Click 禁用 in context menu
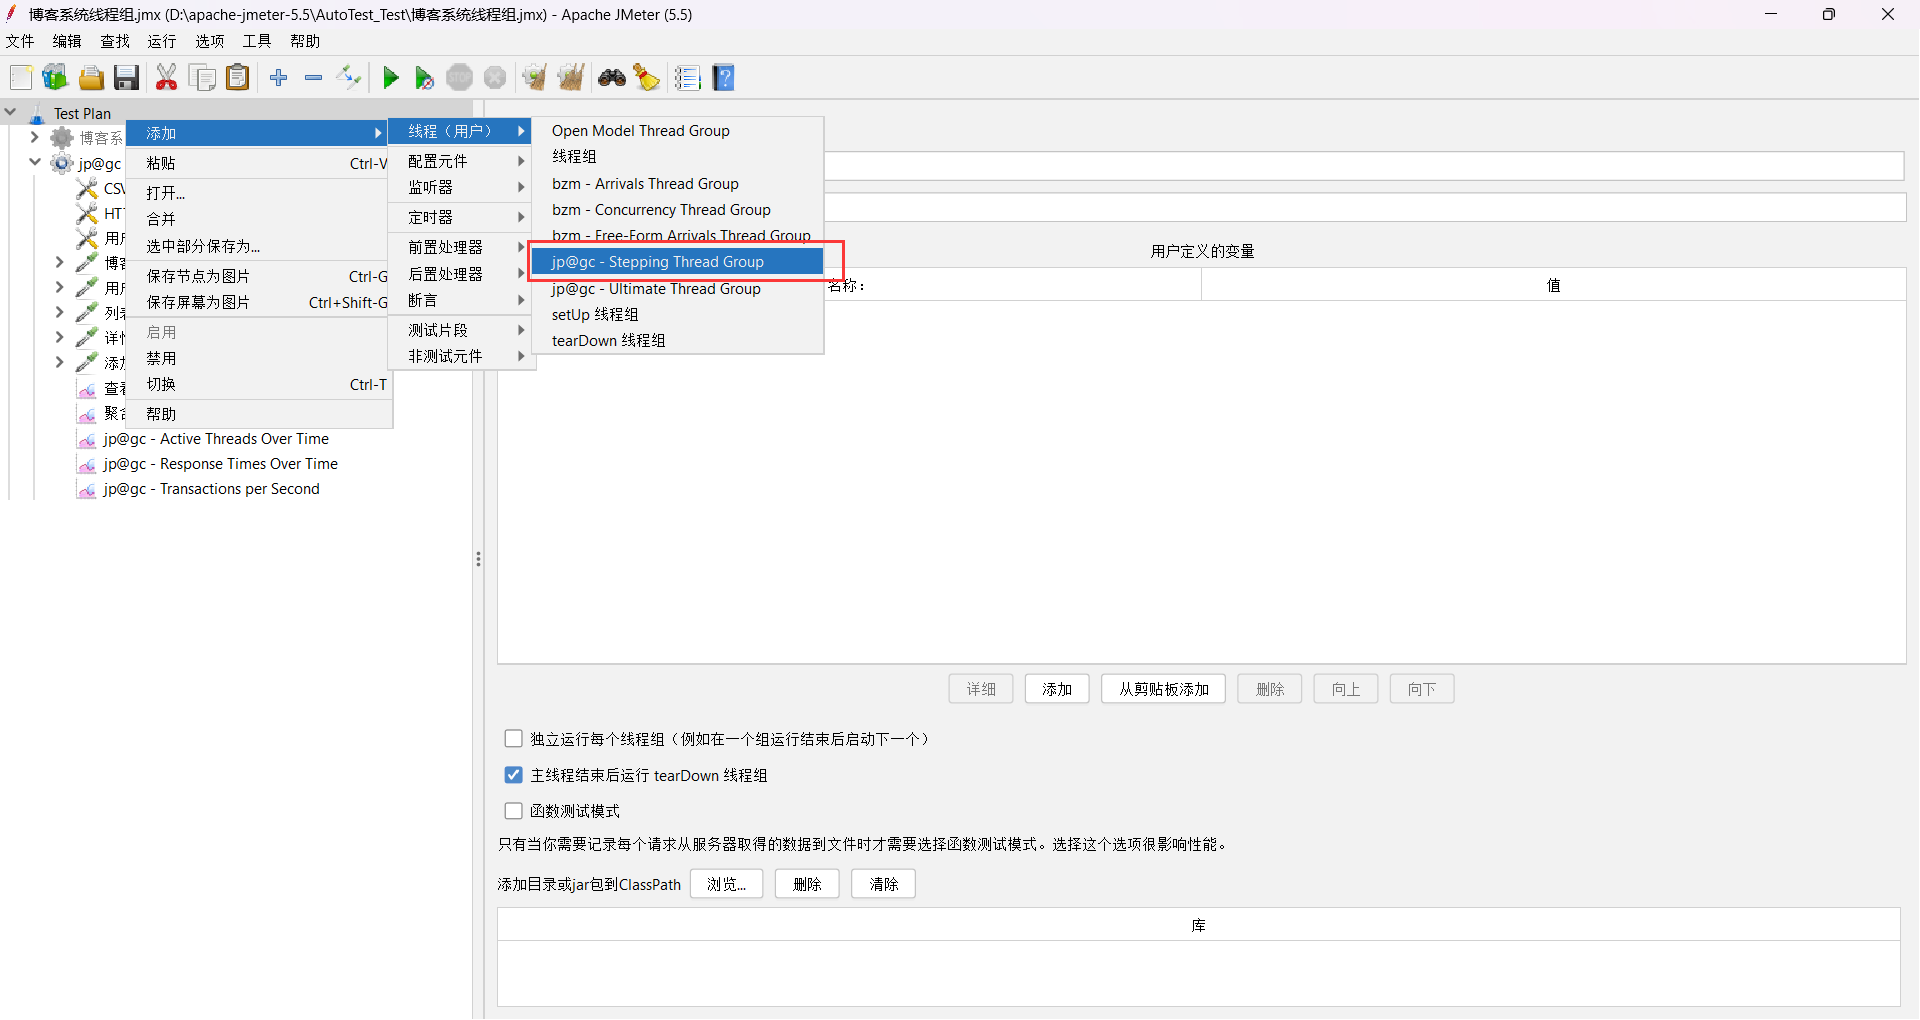 point(259,358)
